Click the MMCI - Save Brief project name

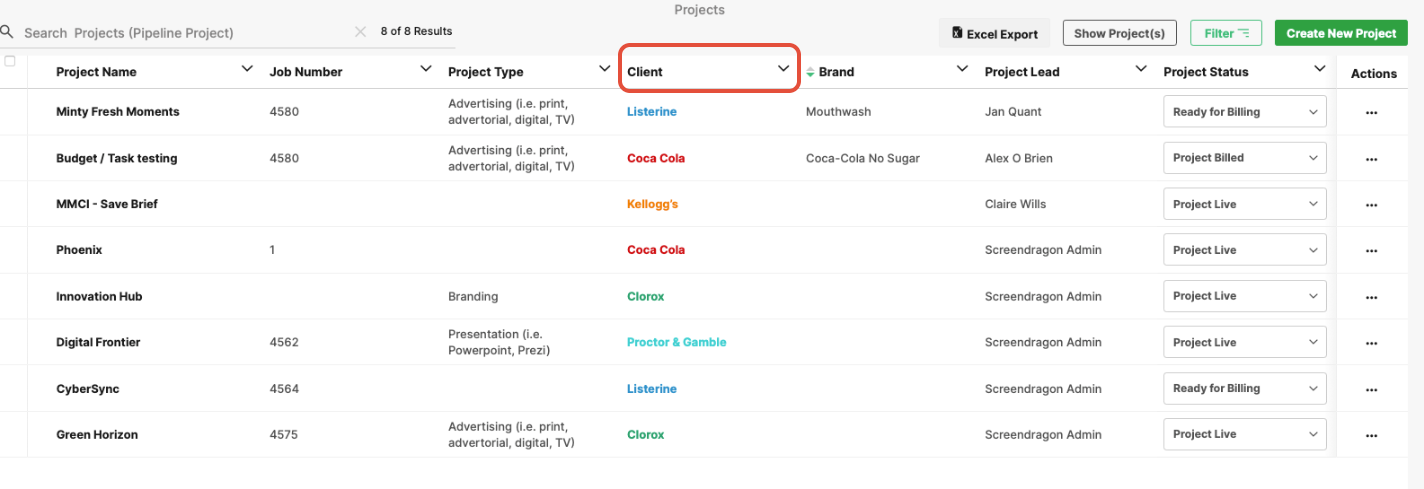[x=107, y=204]
